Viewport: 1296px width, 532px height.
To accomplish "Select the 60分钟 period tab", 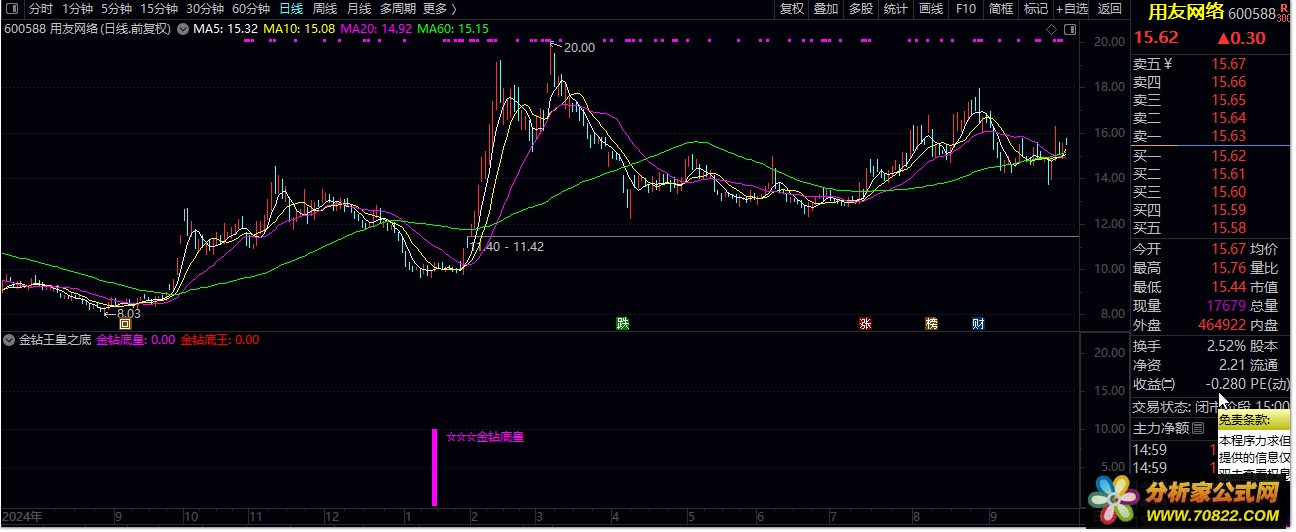I will point(251,9).
